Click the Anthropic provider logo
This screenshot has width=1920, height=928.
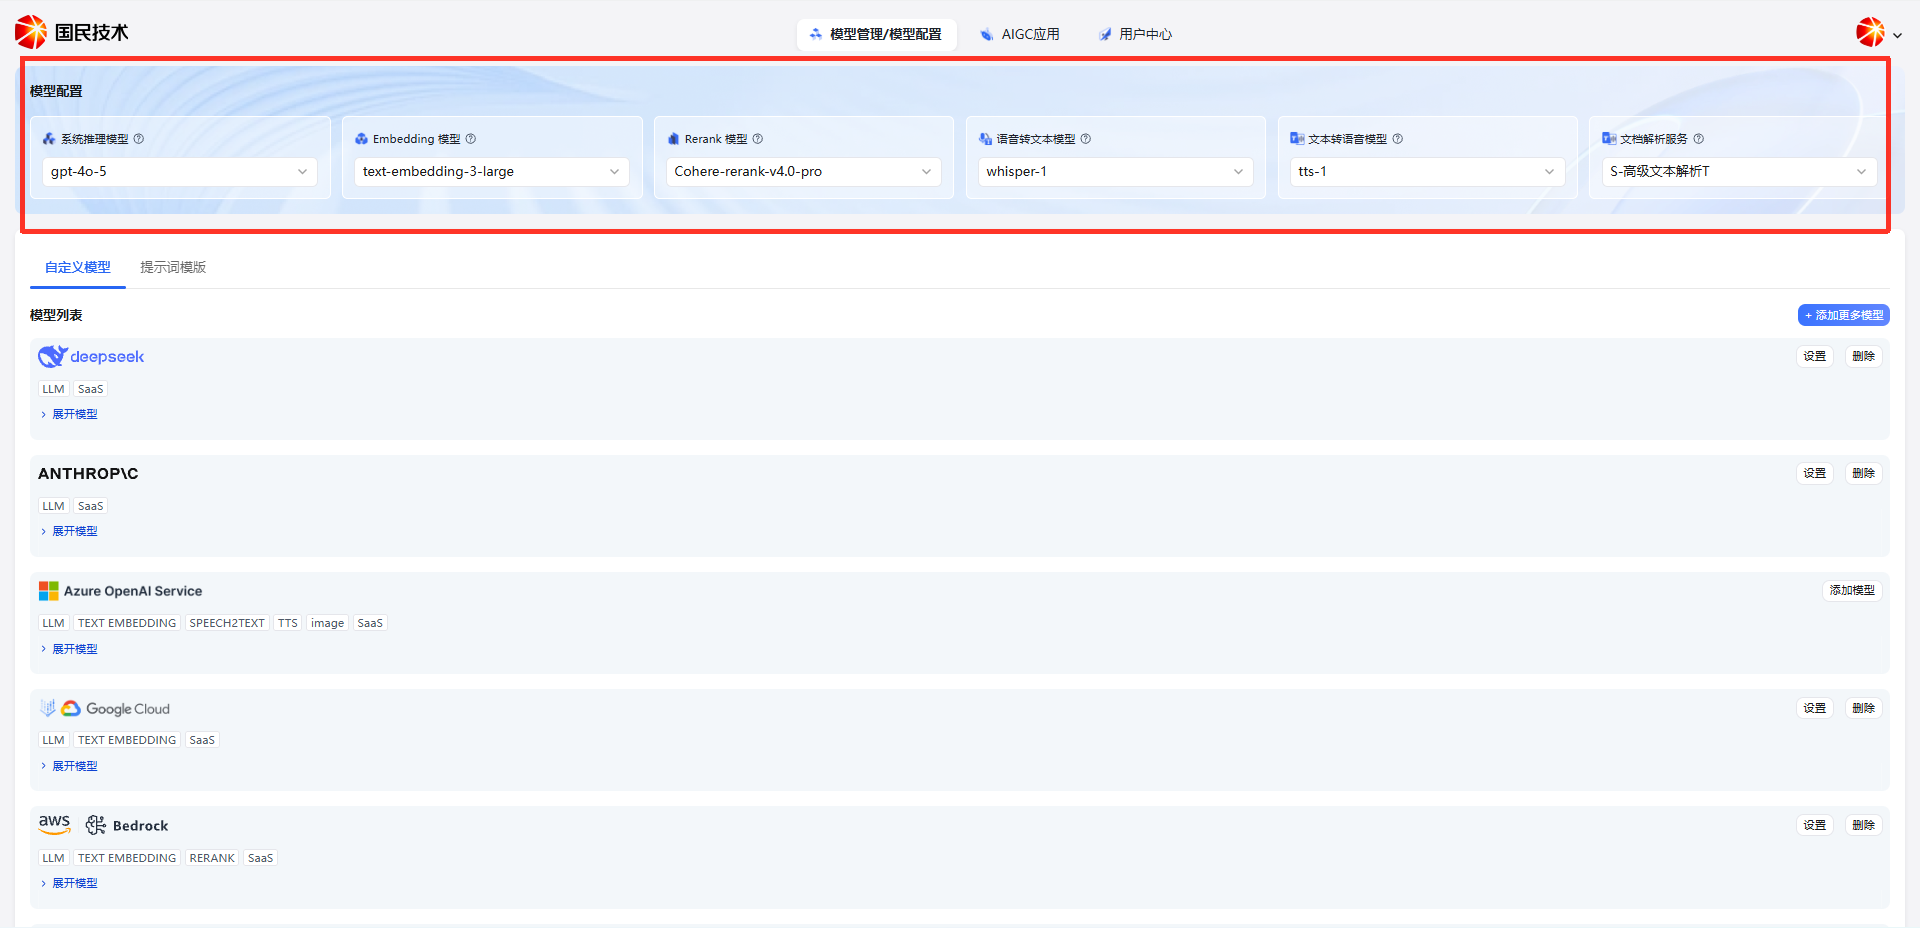(x=88, y=474)
